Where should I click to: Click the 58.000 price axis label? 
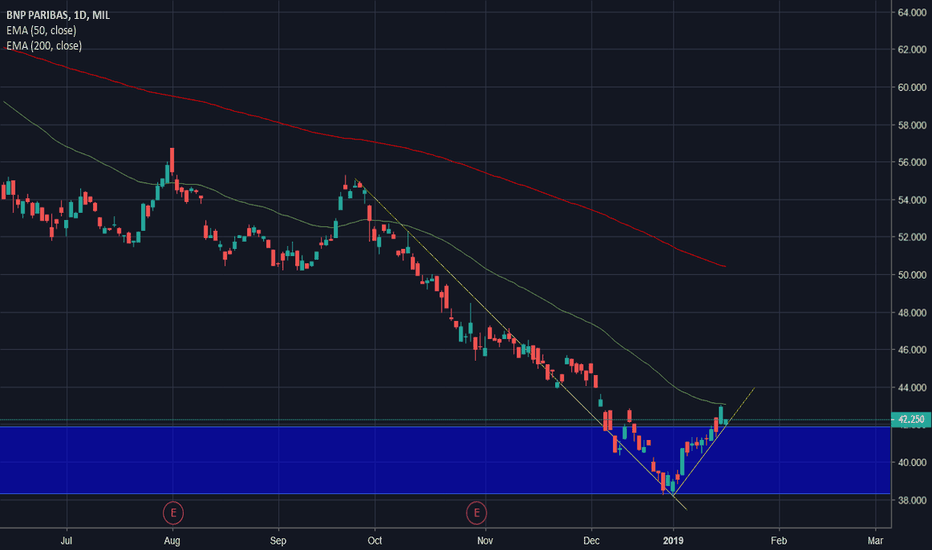pyautogui.click(x=912, y=125)
